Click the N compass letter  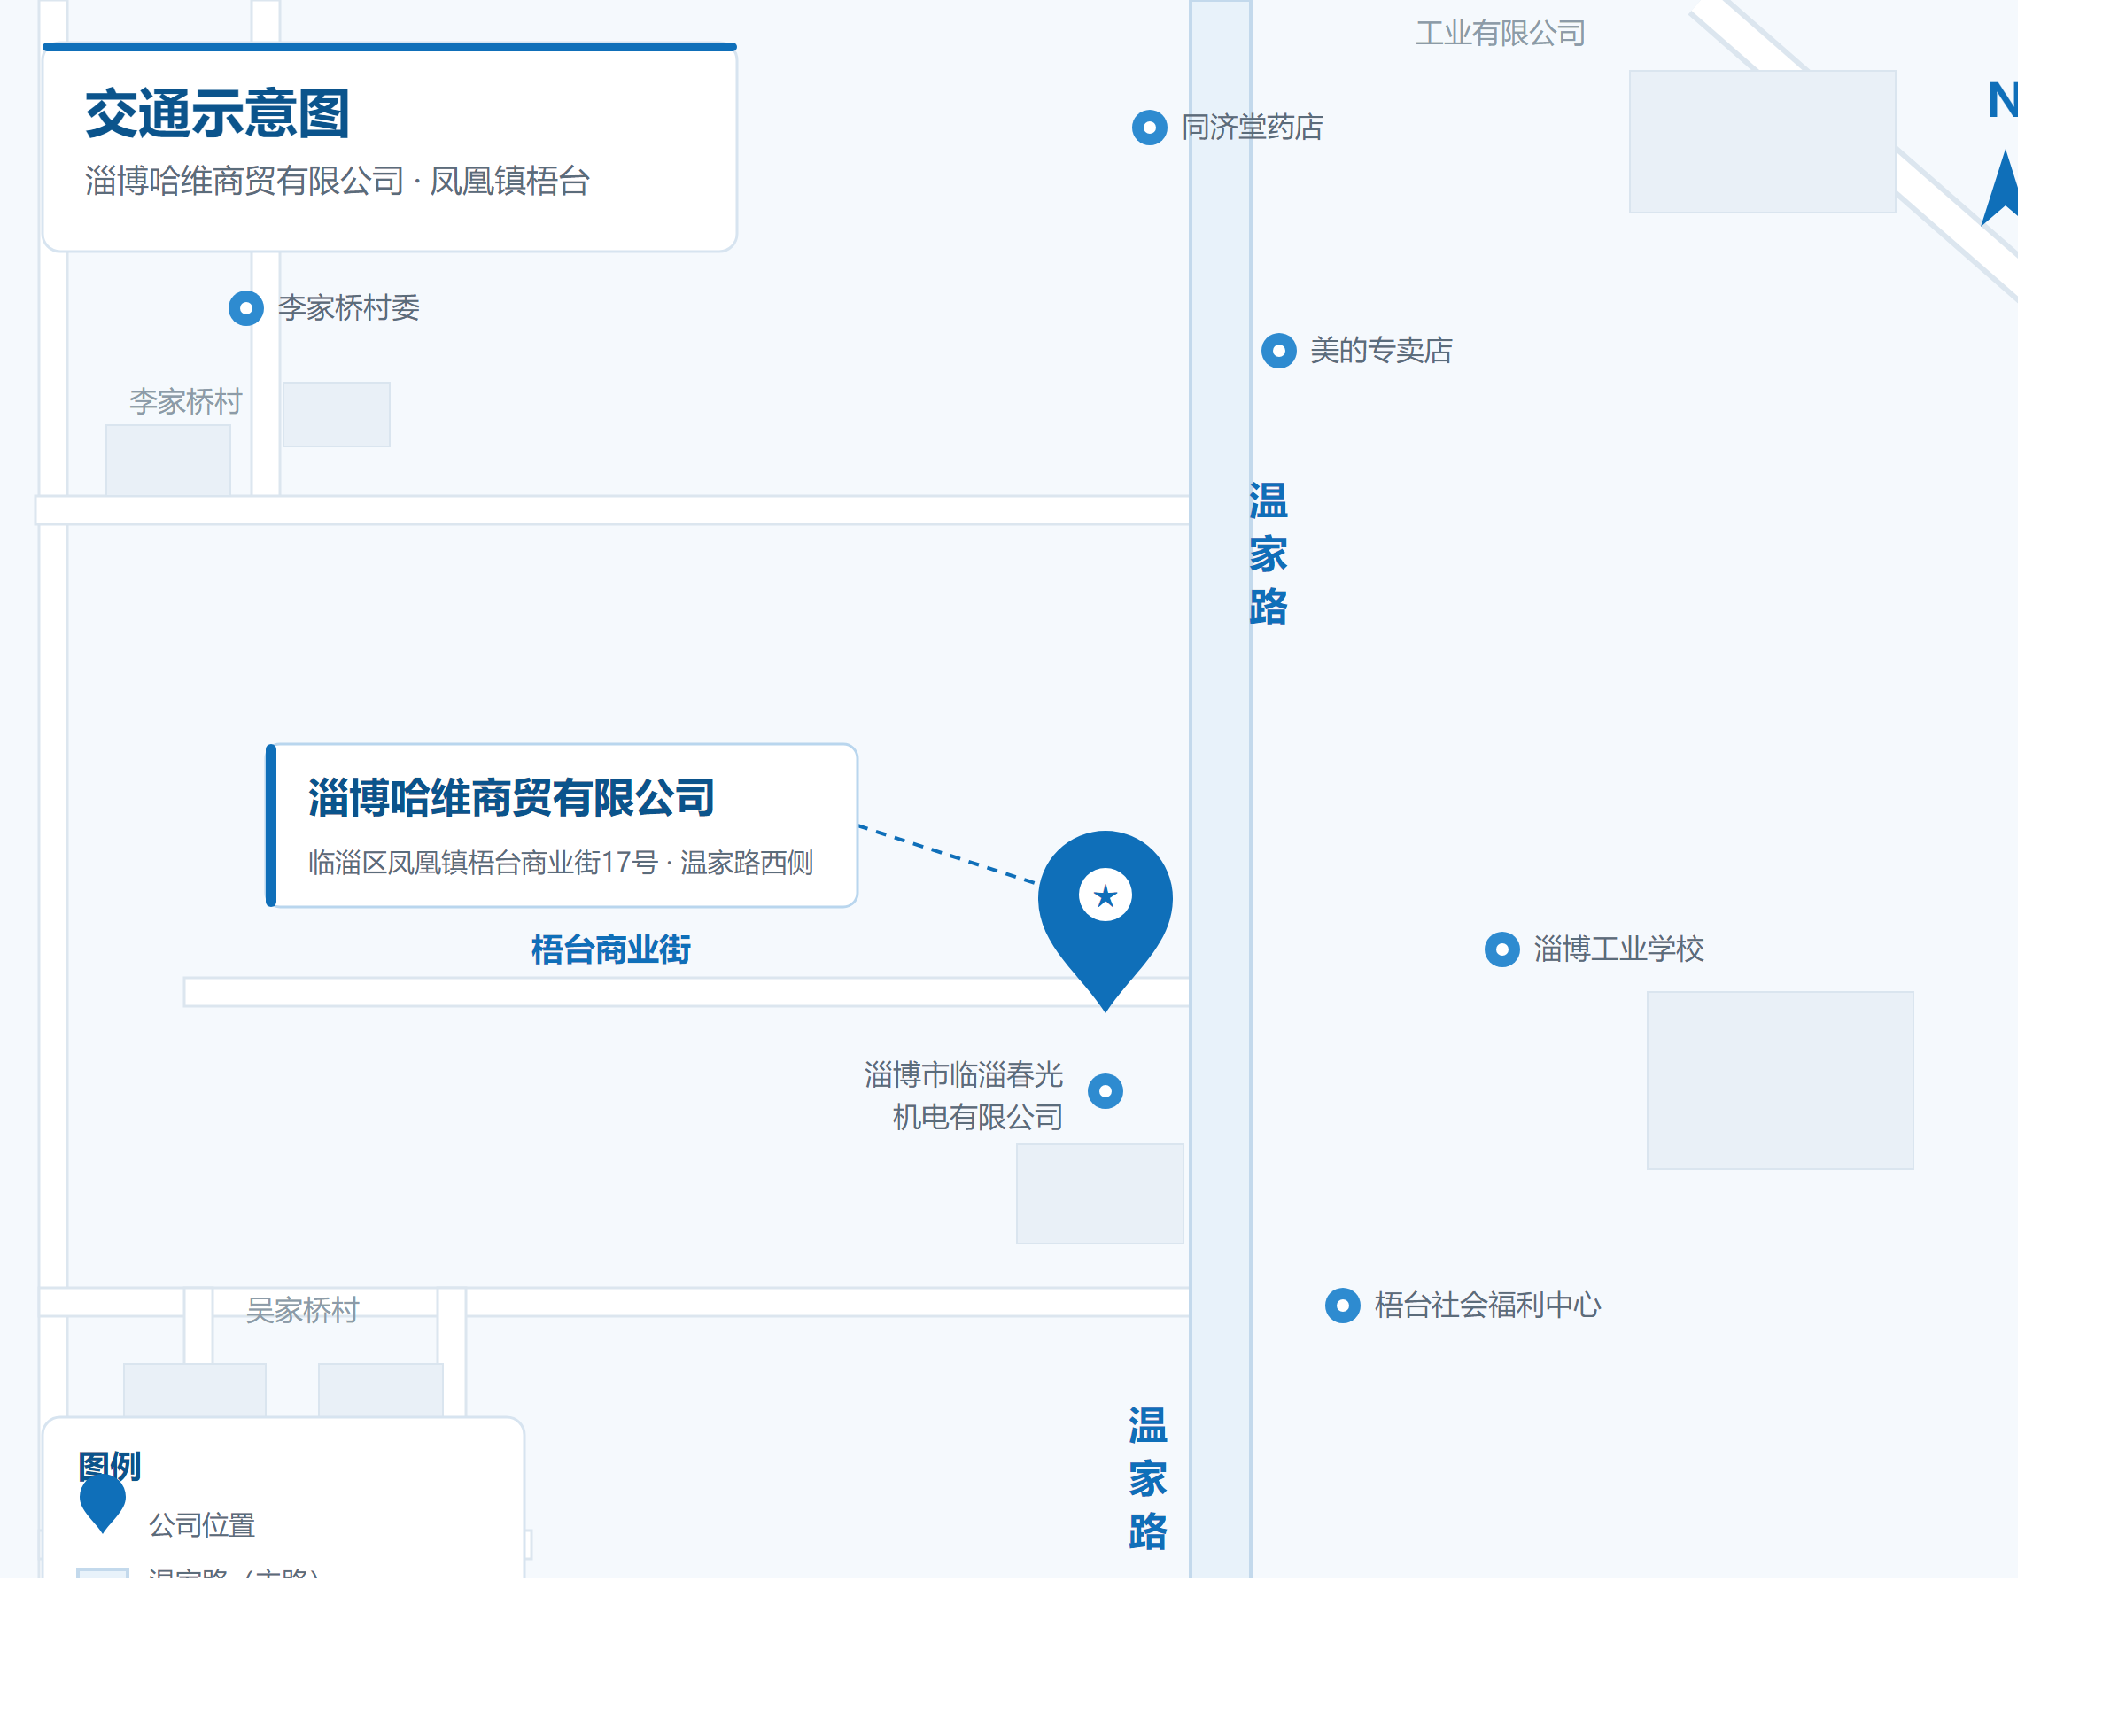(2002, 100)
